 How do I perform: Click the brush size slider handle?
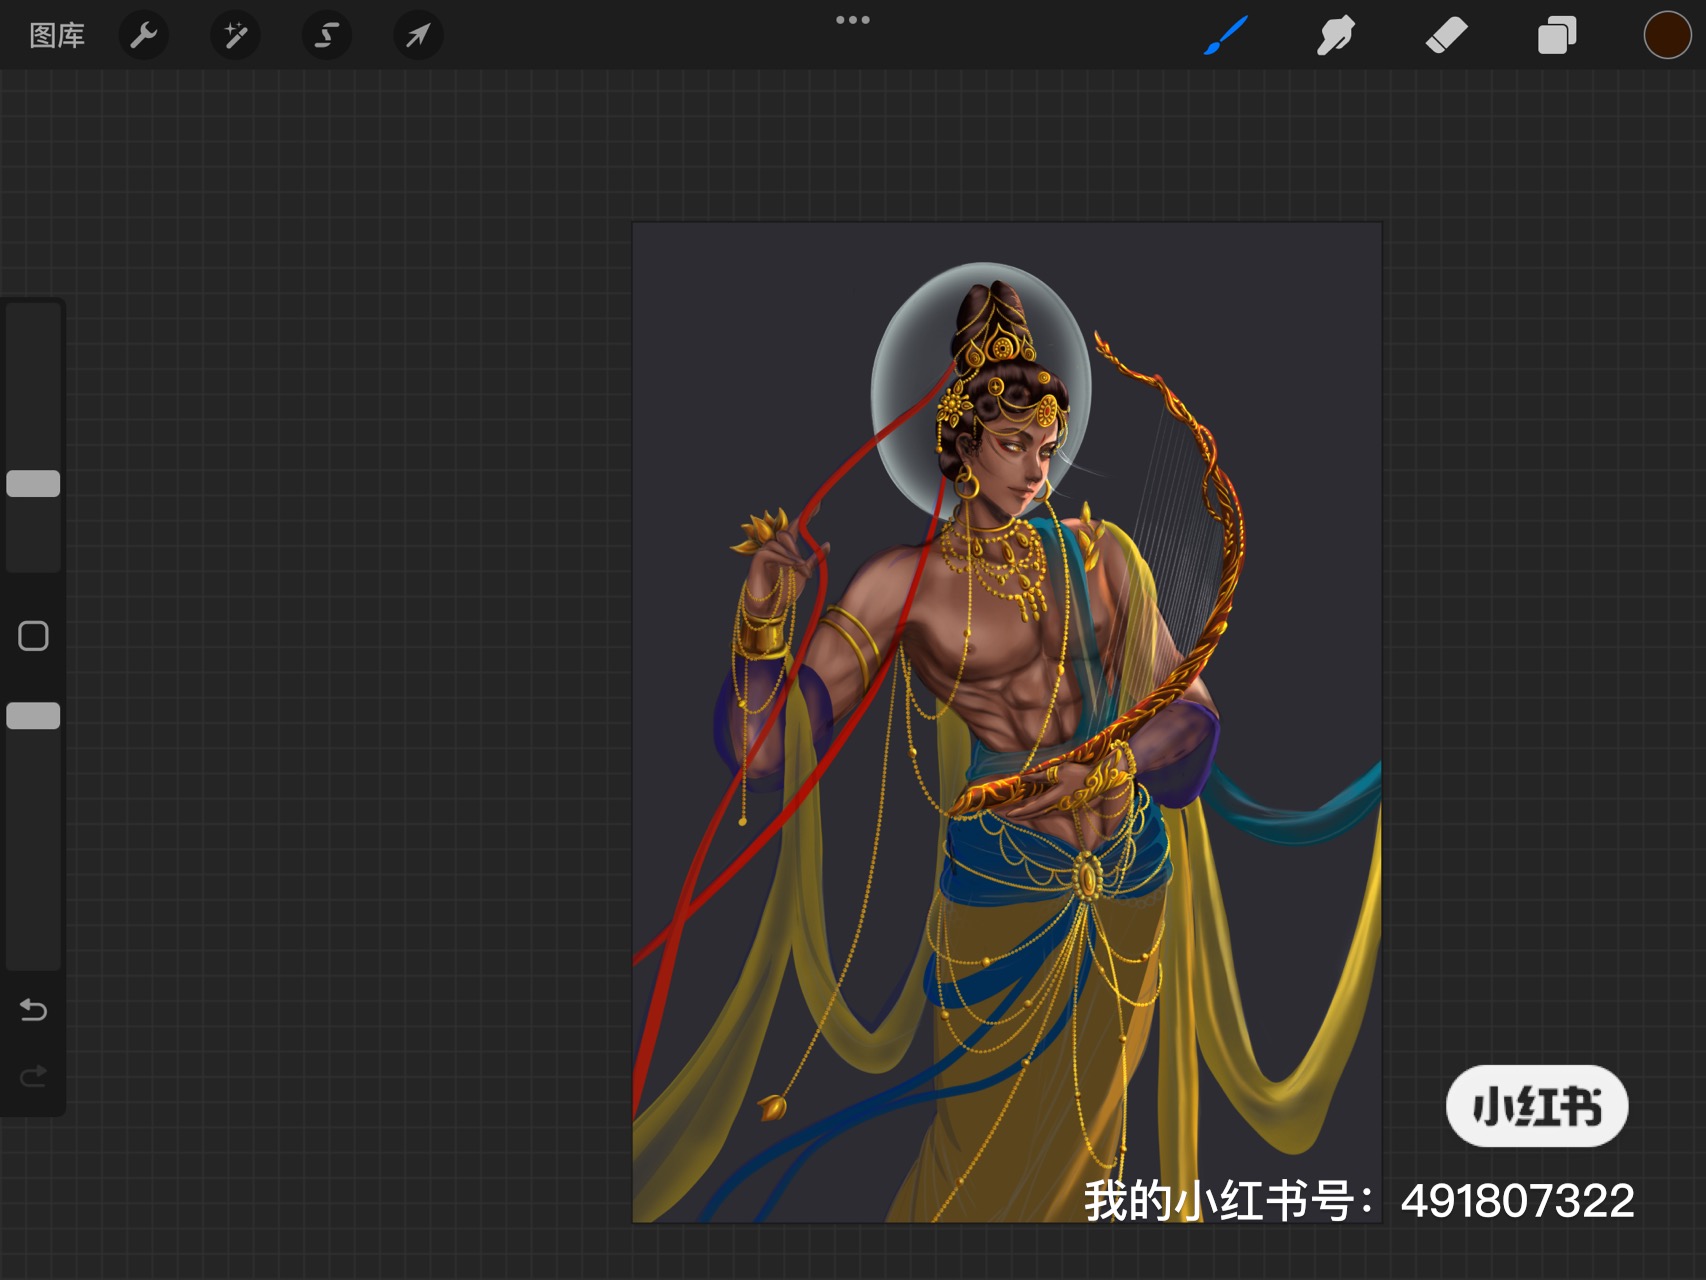click(33, 484)
